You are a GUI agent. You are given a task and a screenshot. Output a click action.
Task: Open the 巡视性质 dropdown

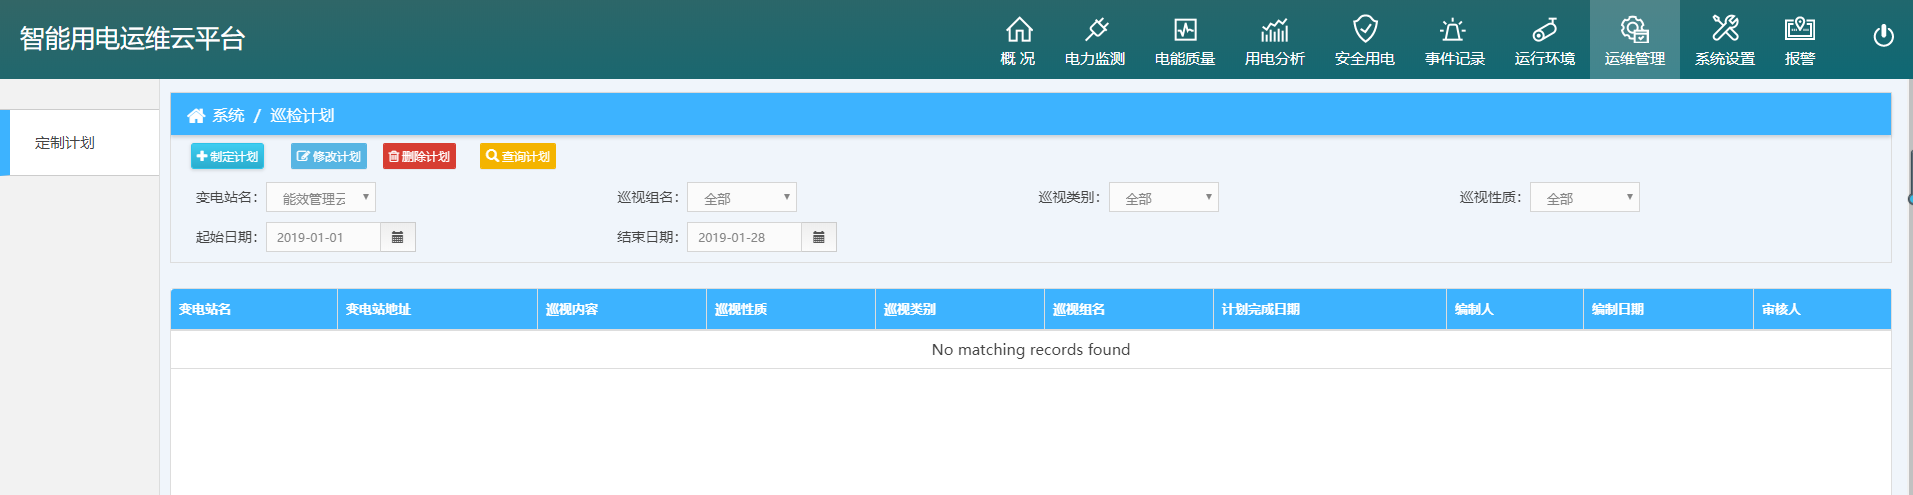tap(1584, 198)
